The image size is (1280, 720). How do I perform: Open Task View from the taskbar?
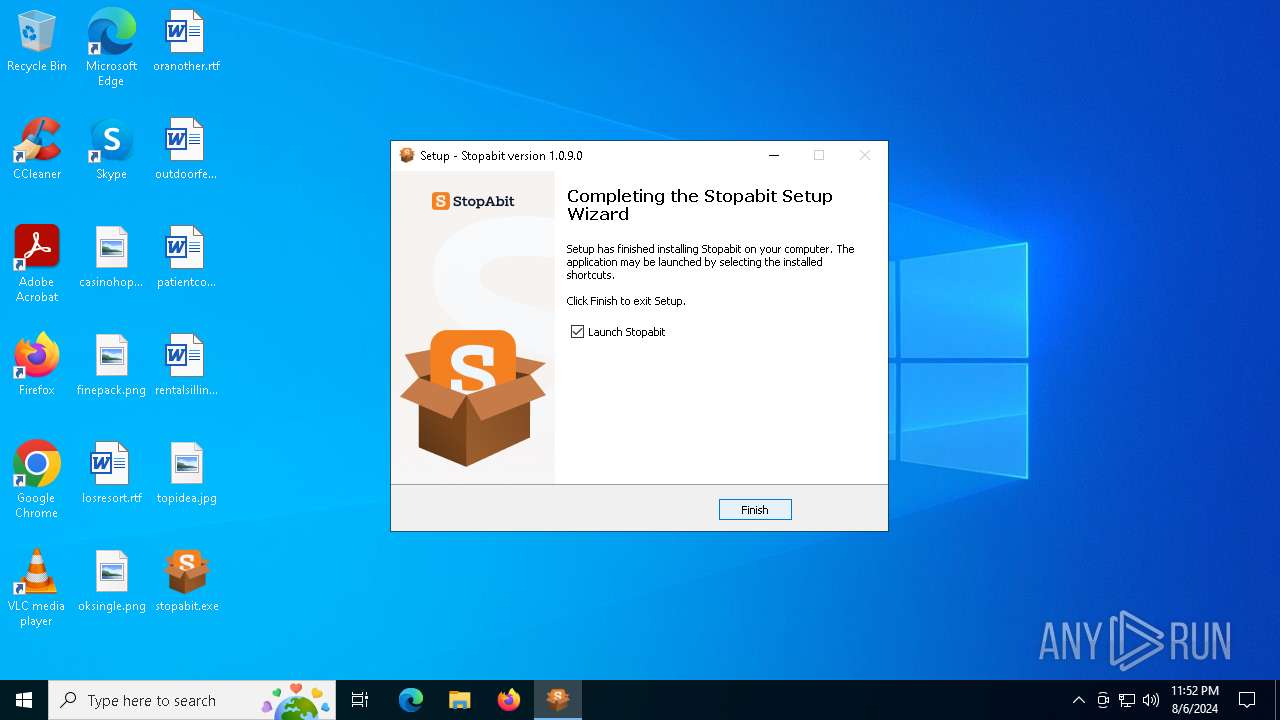[x=360, y=700]
